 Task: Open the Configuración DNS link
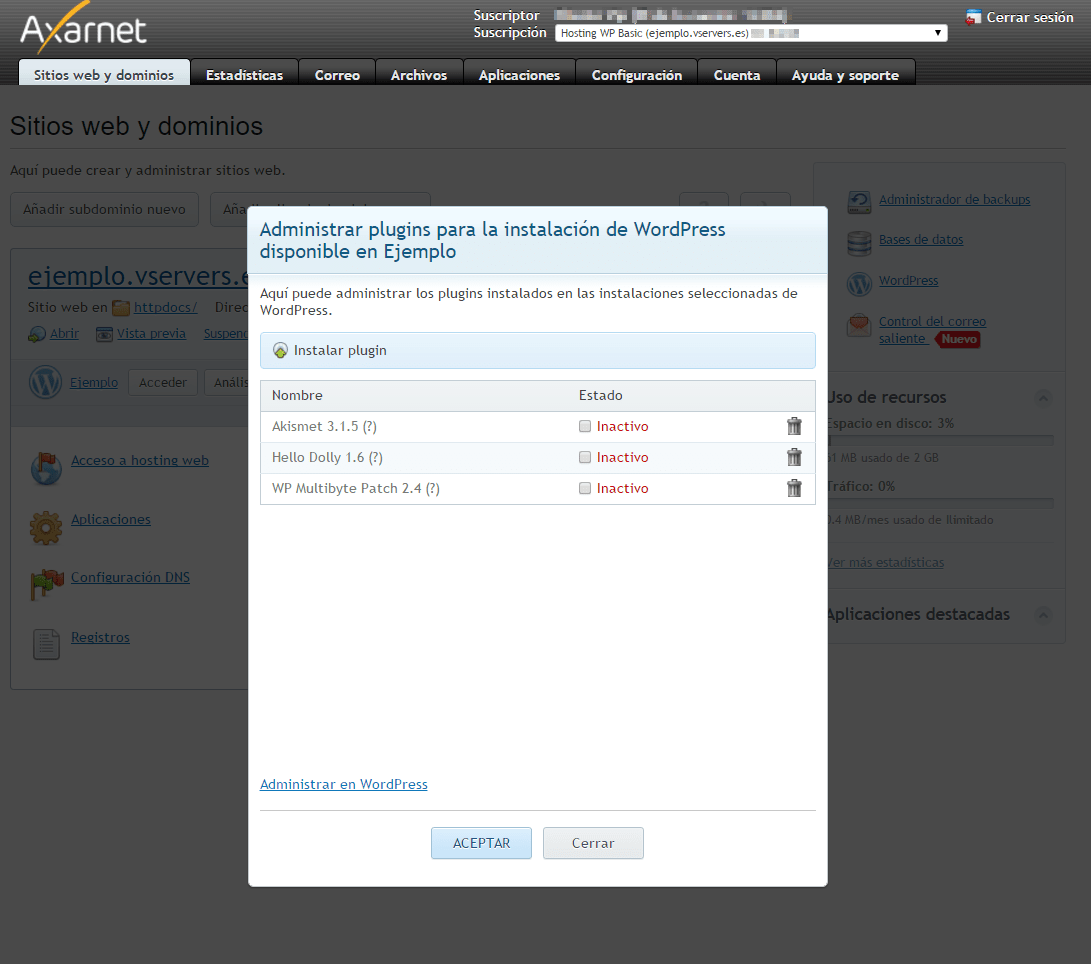(130, 577)
